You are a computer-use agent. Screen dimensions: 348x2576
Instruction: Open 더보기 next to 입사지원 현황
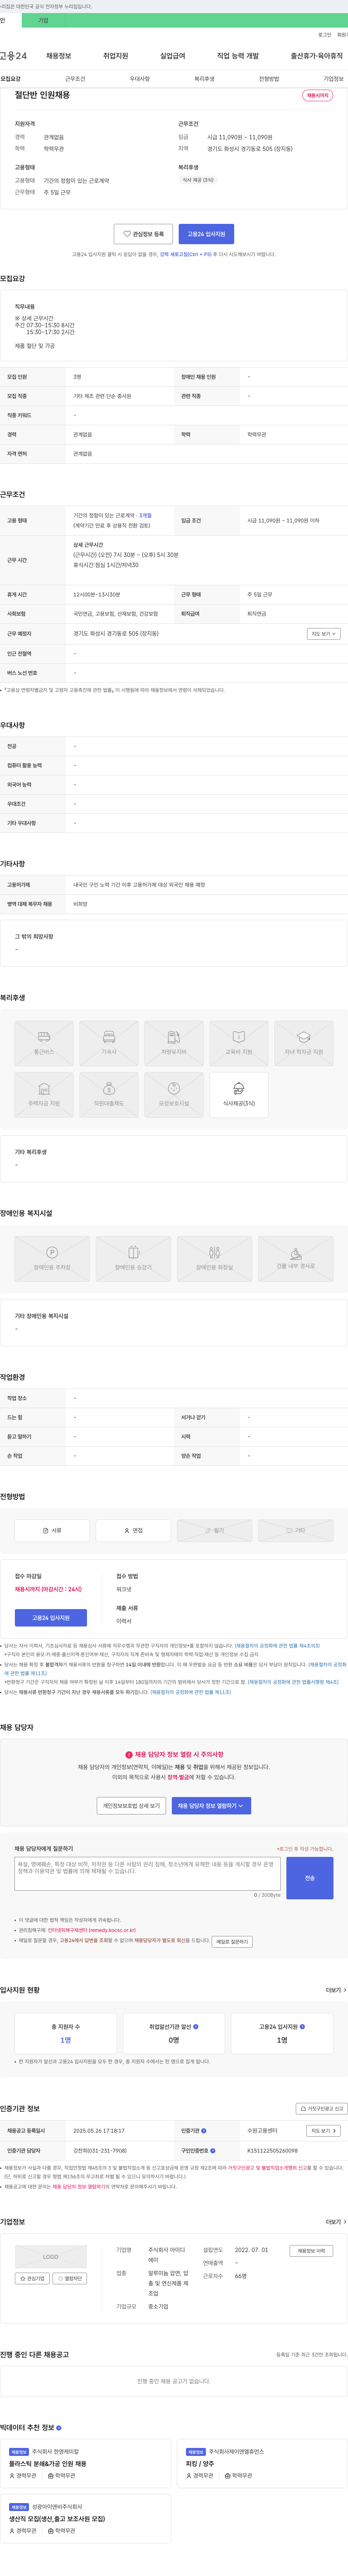(x=336, y=1990)
